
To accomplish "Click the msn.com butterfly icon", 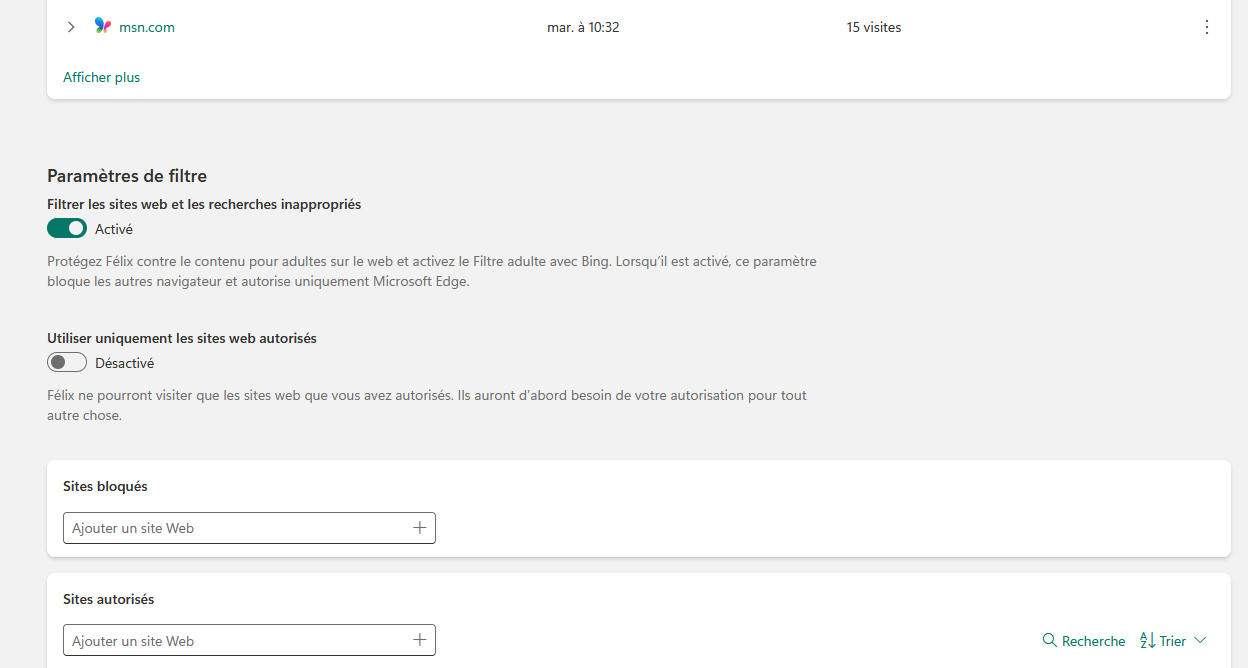I will [x=103, y=26].
